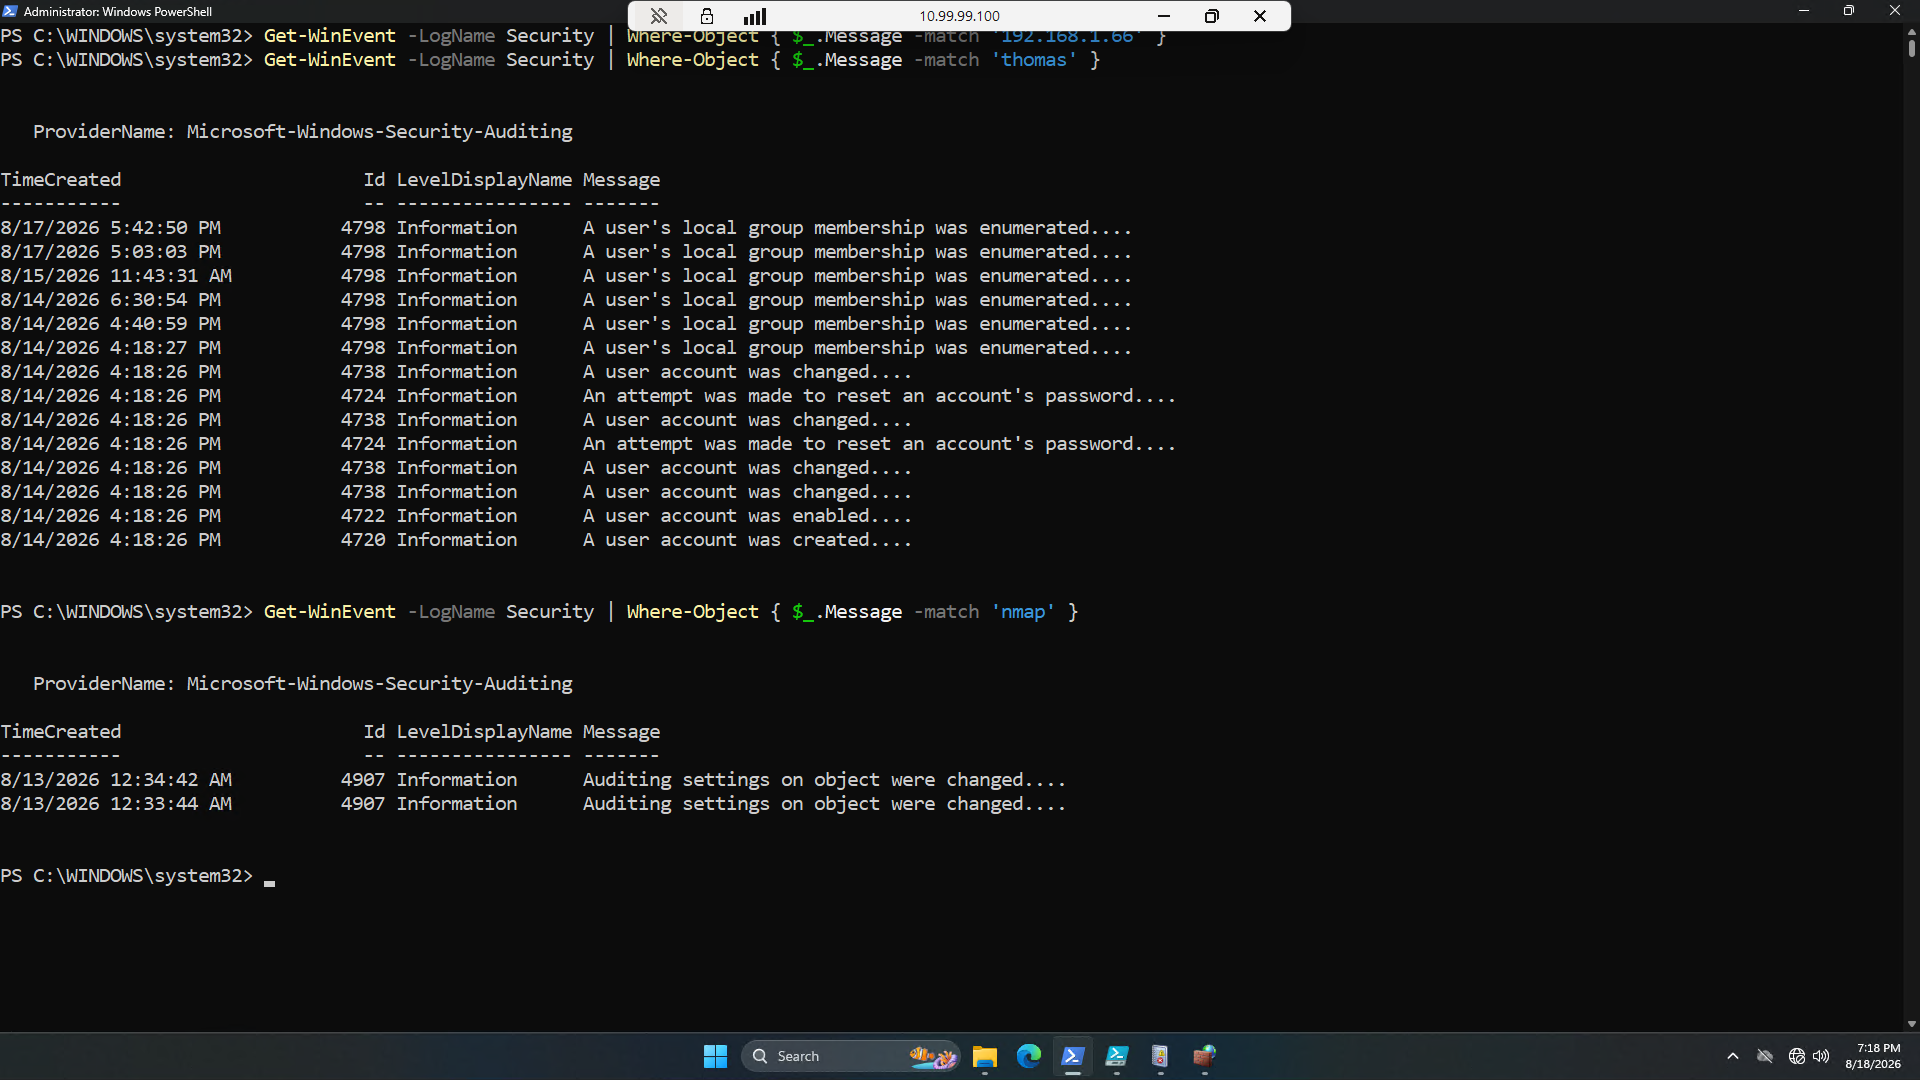Open the volume tray icon

tap(1821, 1056)
